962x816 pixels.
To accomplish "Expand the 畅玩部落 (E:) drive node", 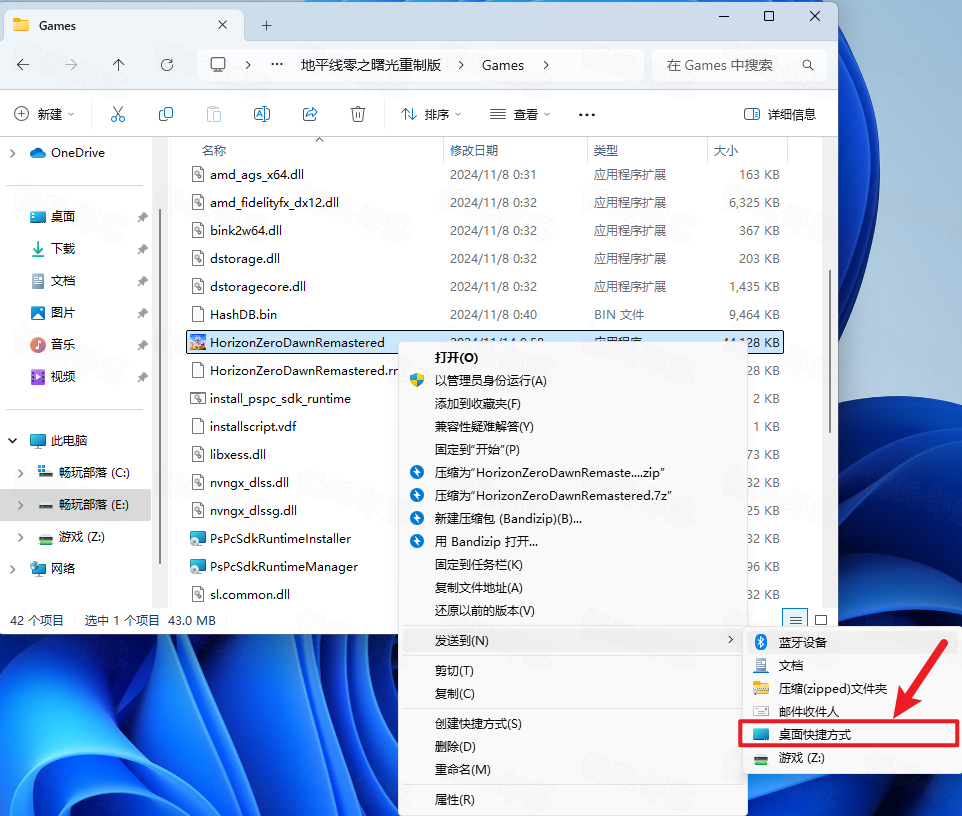I will tap(21, 505).
